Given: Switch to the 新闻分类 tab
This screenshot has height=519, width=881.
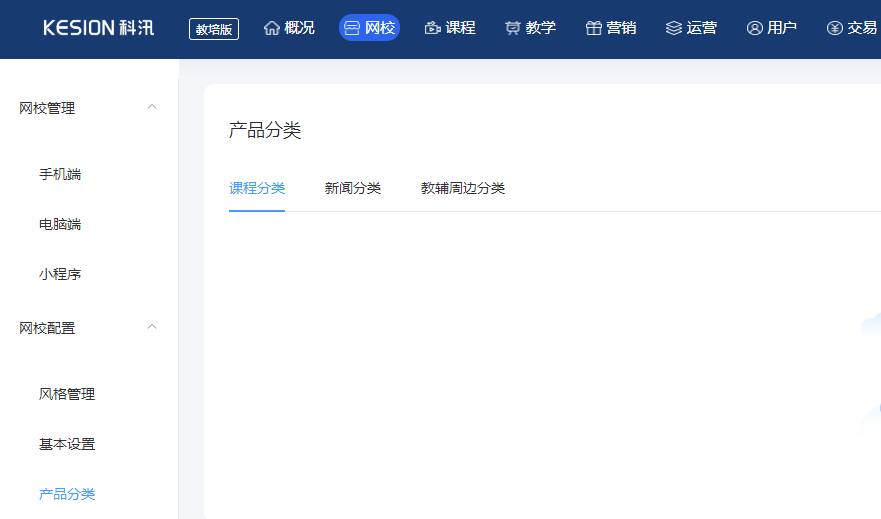Looking at the screenshot, I should tap(353, 188).
